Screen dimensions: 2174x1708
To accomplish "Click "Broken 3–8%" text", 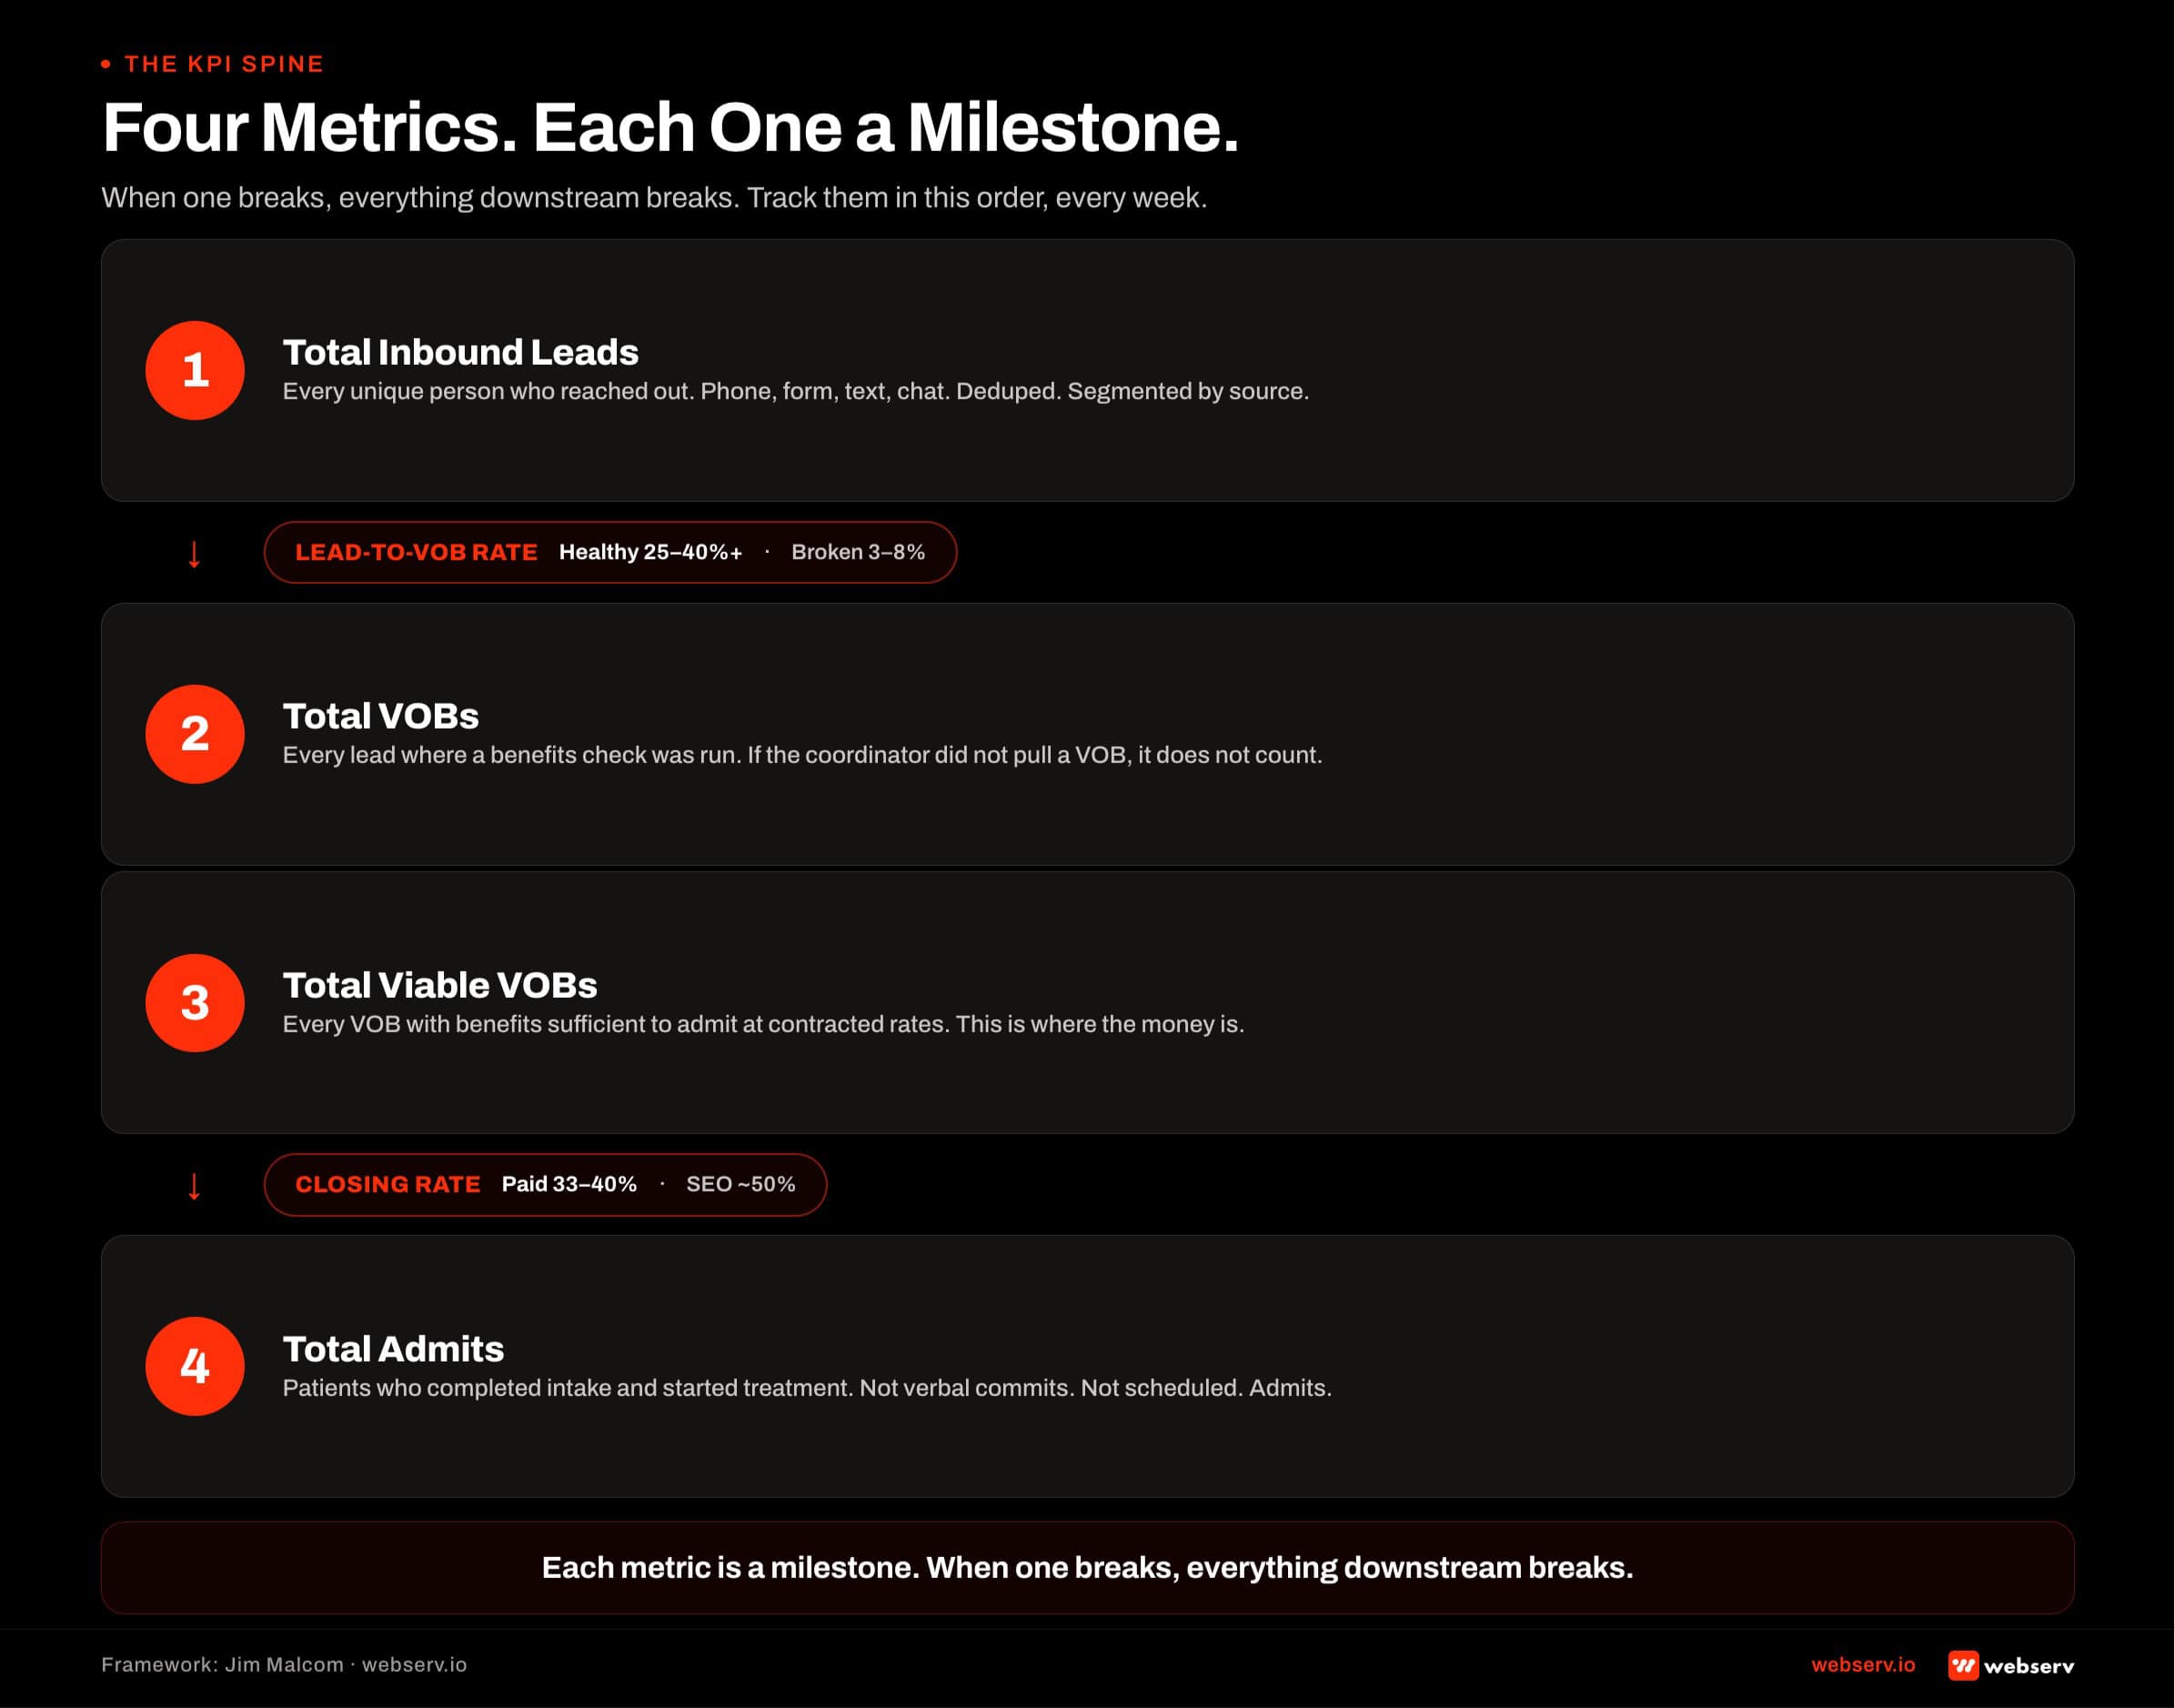I will point(858,552).
